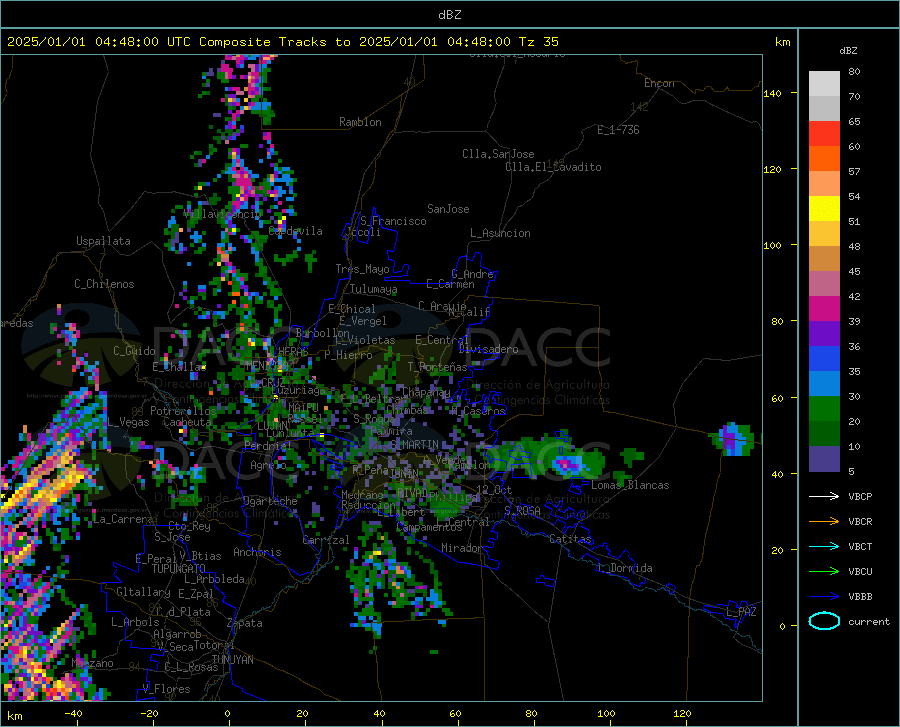Click the white VBCP arrow icon
The image size is (900, 727).
coord(824,496)
